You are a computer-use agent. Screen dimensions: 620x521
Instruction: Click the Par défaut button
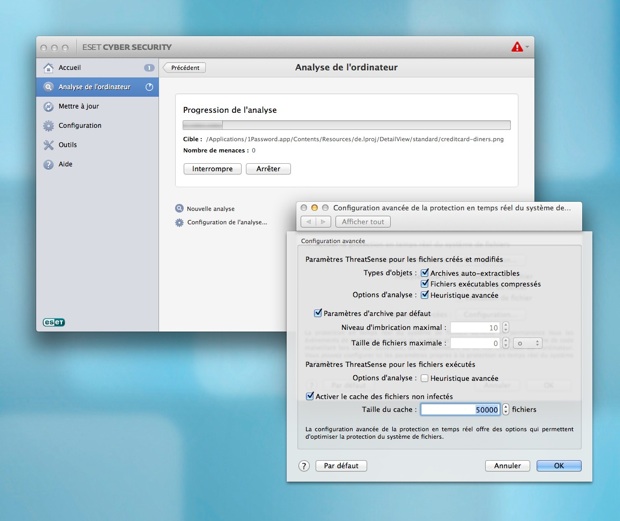(341, 466)
